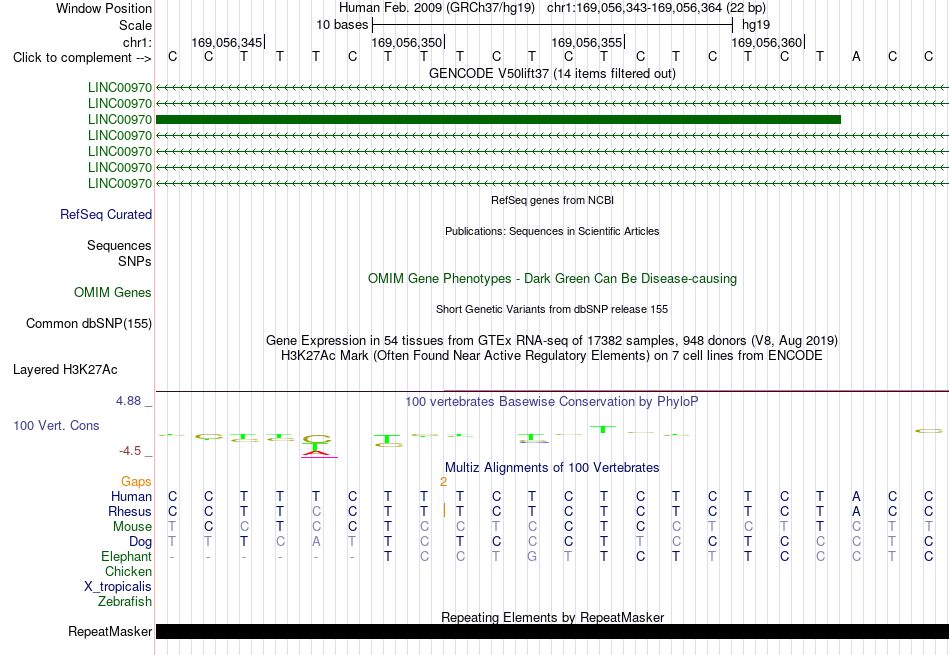Click the '100 Vert. Cons' track label
Screen dimensions: 950x655
(x=56, y=425)
